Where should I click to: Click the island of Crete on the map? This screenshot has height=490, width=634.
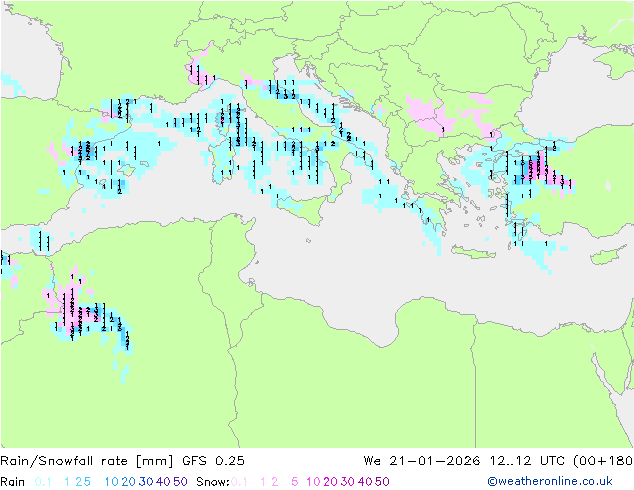(x=473, y=252)
